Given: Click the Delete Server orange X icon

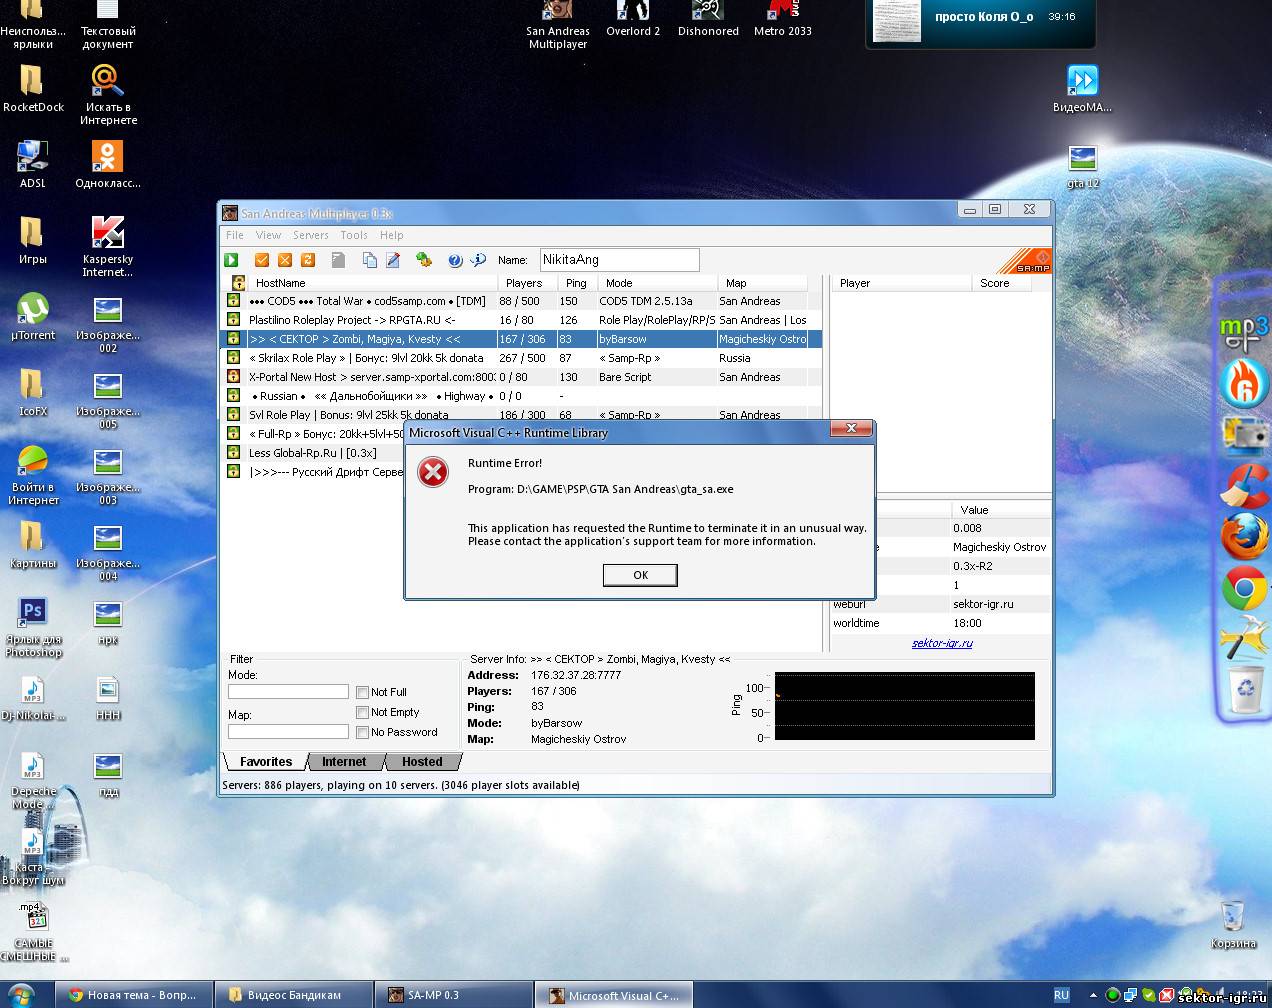Looking at the screenshot, I should (285, 260).
